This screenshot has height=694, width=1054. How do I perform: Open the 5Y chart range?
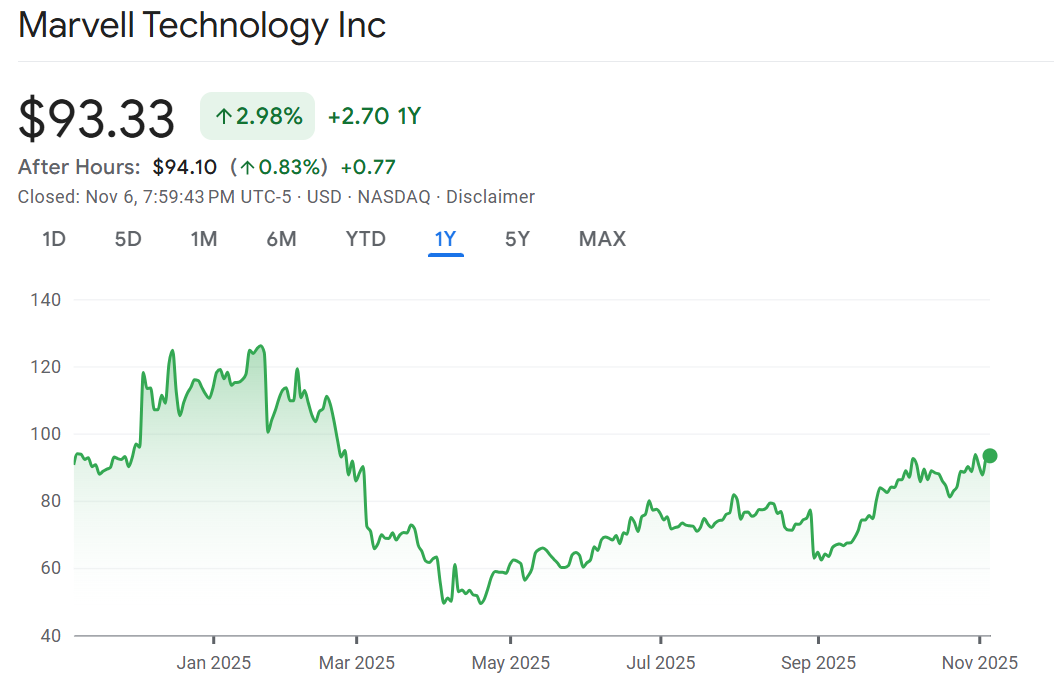click(x=517, y=239)
